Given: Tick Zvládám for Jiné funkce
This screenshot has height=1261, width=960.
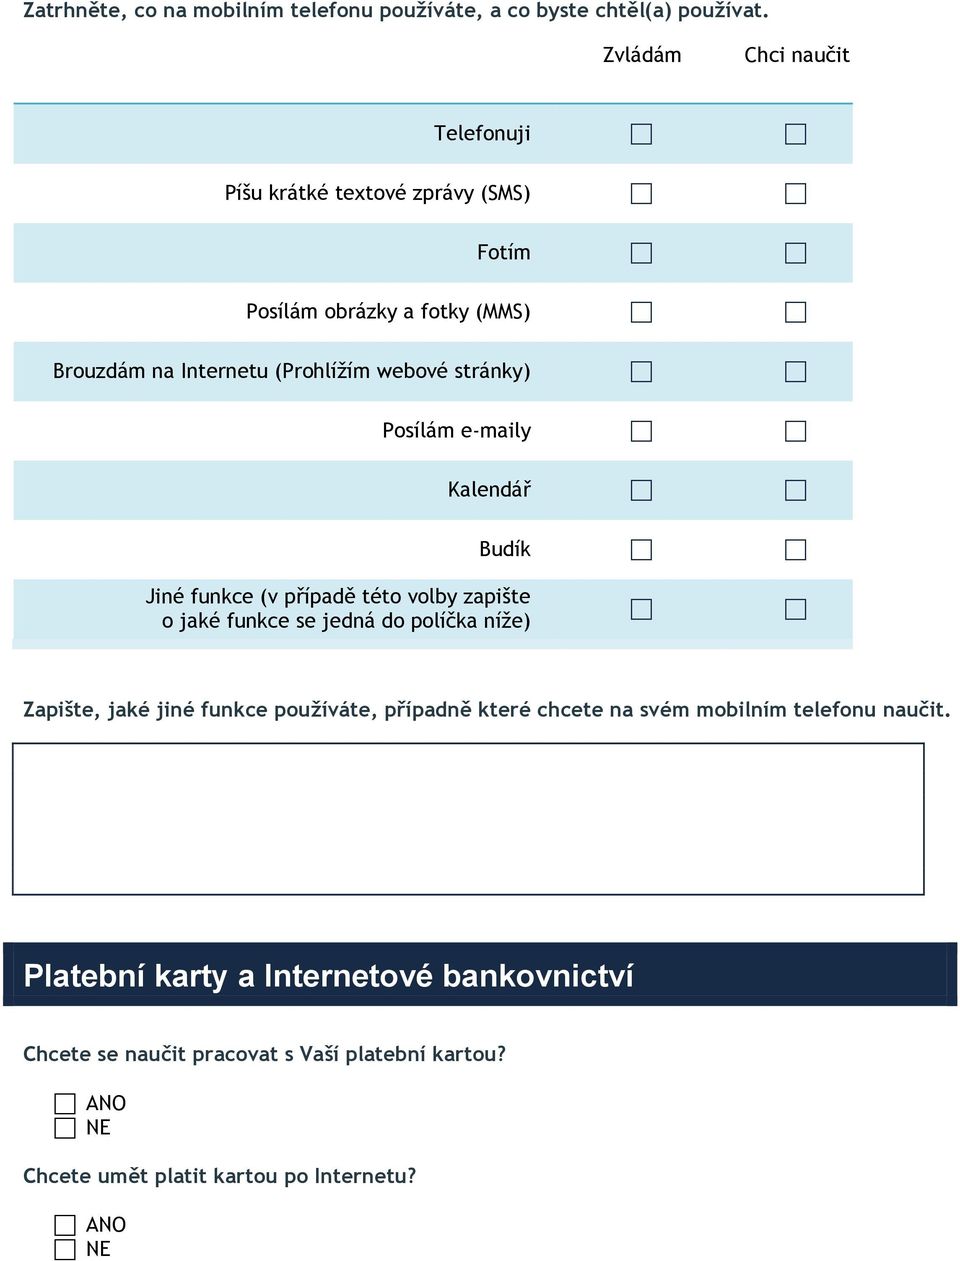Looking at the screenshot, I should pyautogui.click(x=641, y=609).
